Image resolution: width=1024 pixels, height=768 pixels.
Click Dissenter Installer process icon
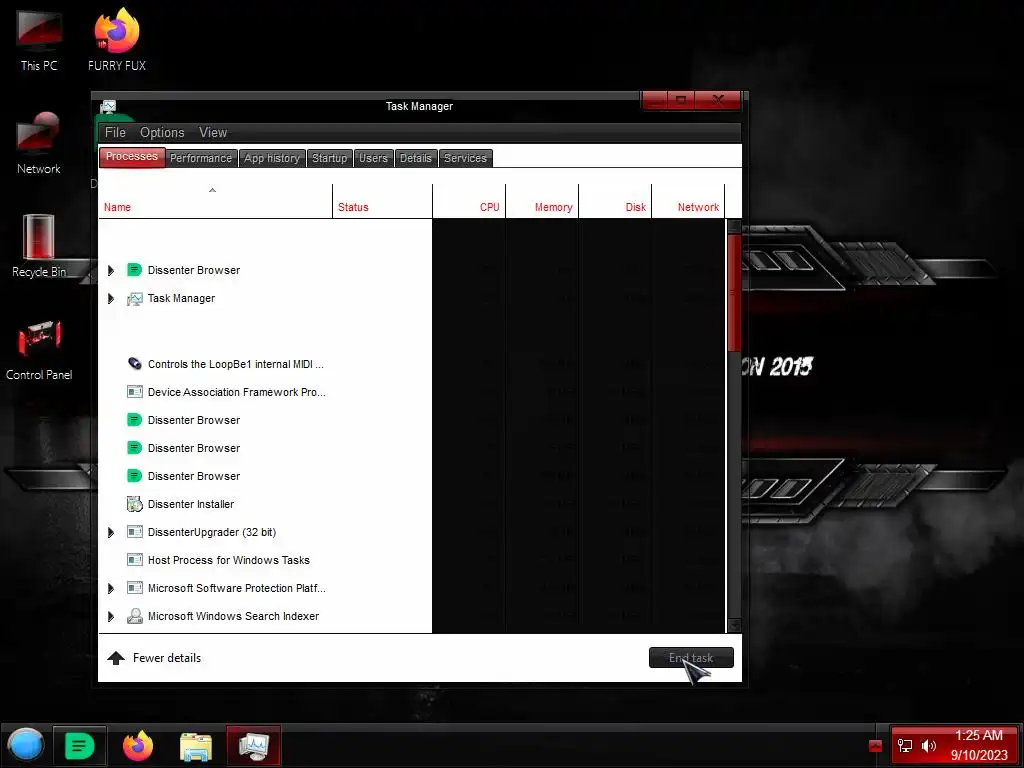pyautogui.click(x=134, y=504)
